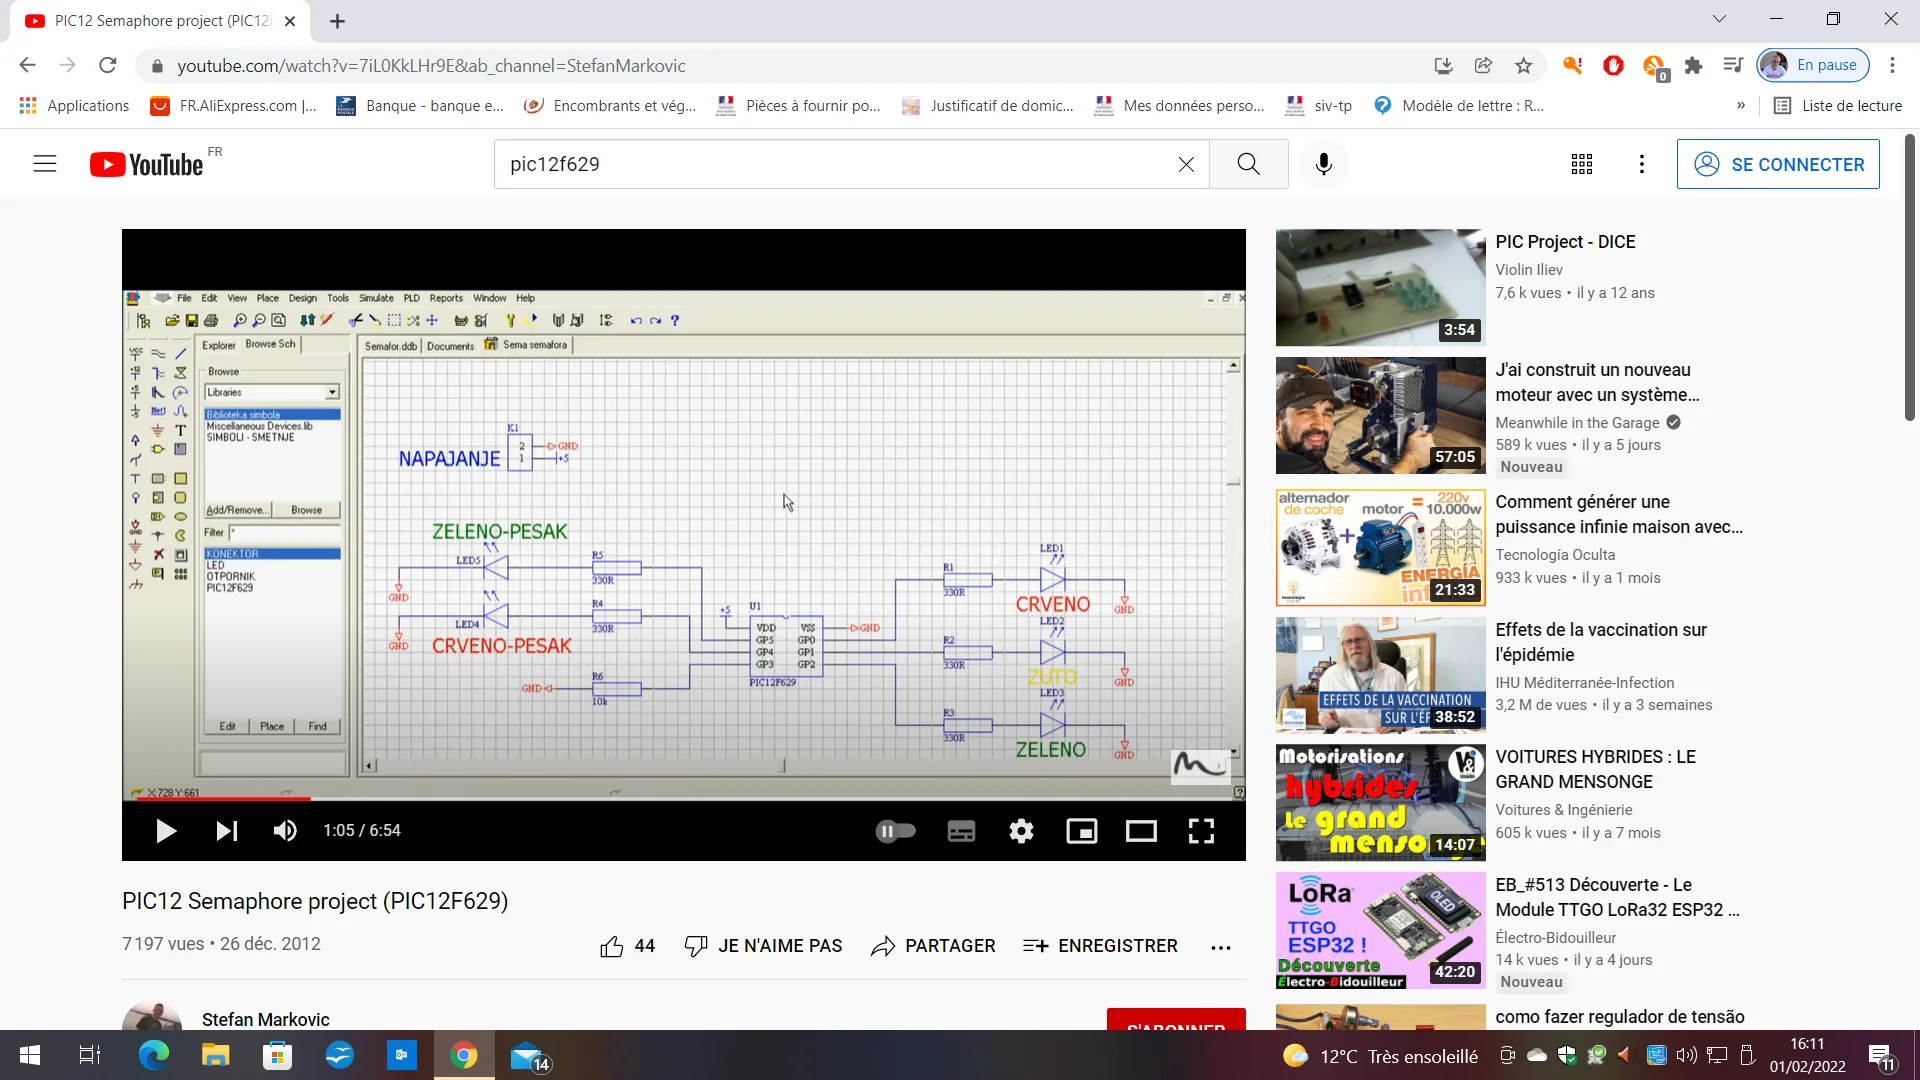The height and width of the screenshot is (1080, 1920).
Task: Click PARTAGER to share video
Action: 932,946
